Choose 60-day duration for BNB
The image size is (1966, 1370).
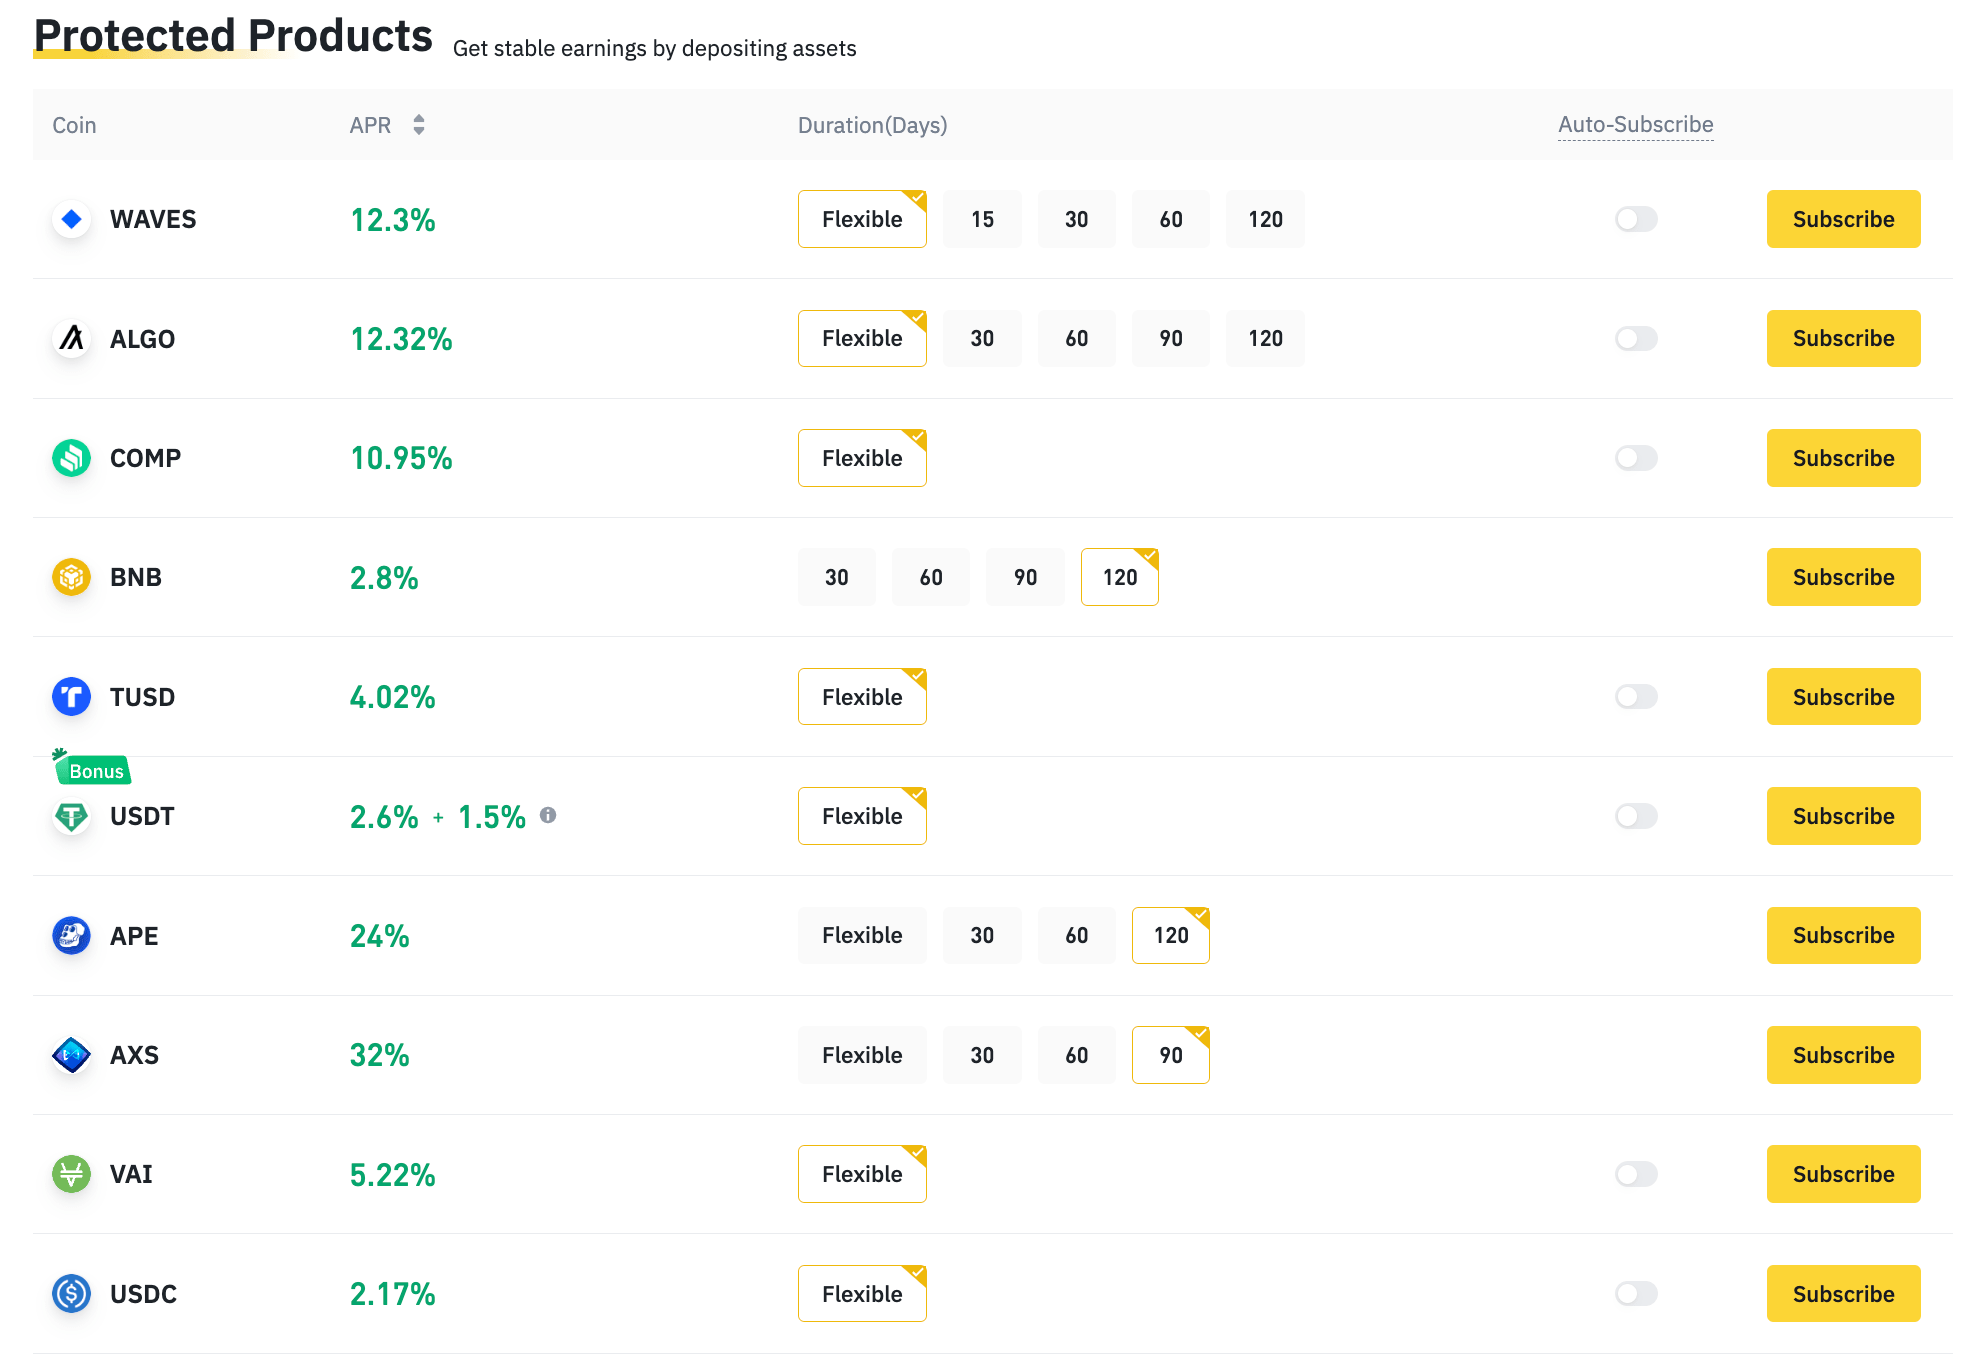click(931, 577)
